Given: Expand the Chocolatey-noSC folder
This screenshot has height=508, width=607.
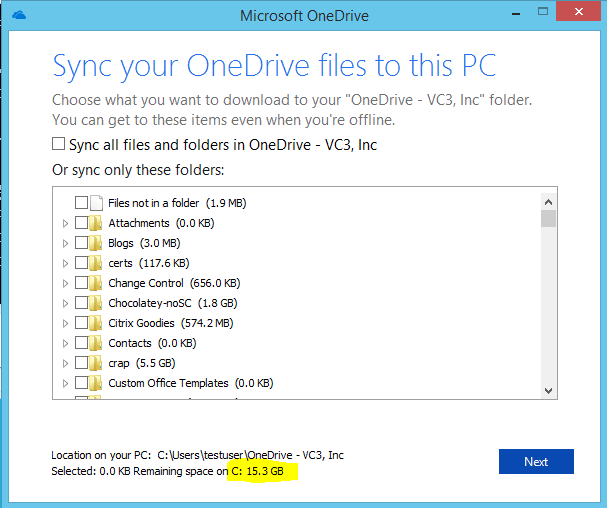Looking at the screenshot, I should pyautogui.click(x=65, y=303).
